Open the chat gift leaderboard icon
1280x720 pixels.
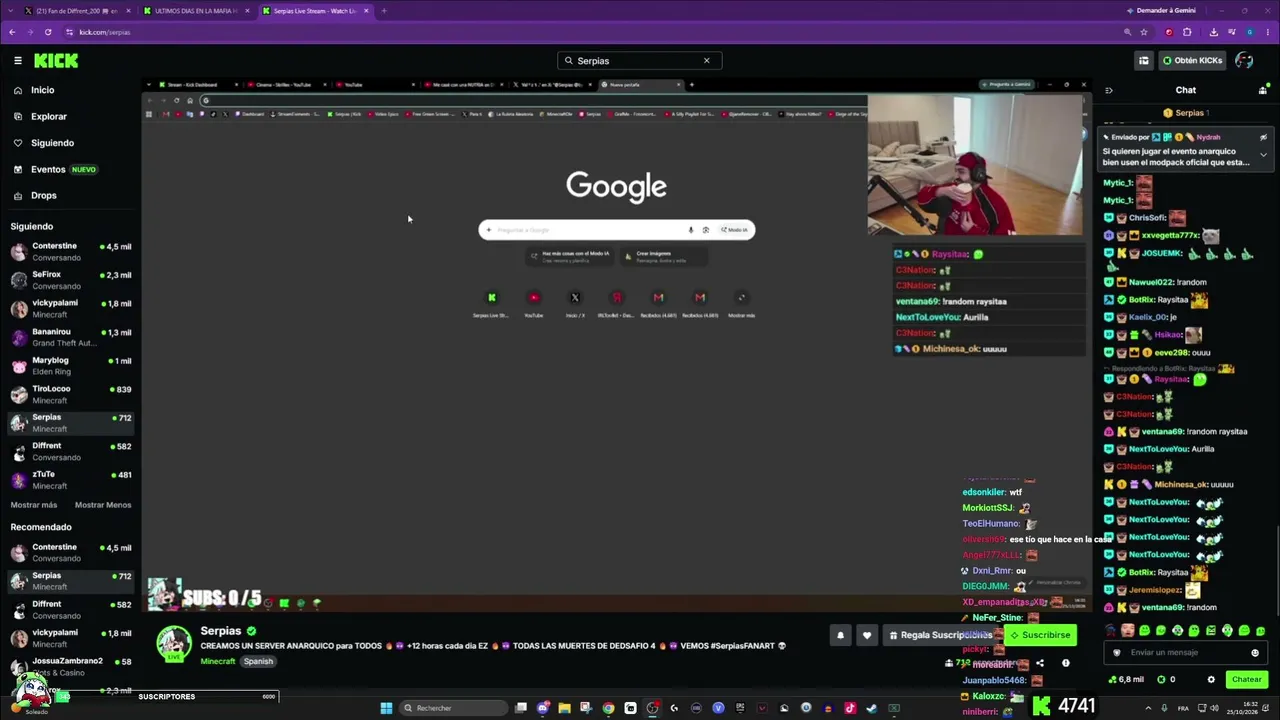point(1263,90)
